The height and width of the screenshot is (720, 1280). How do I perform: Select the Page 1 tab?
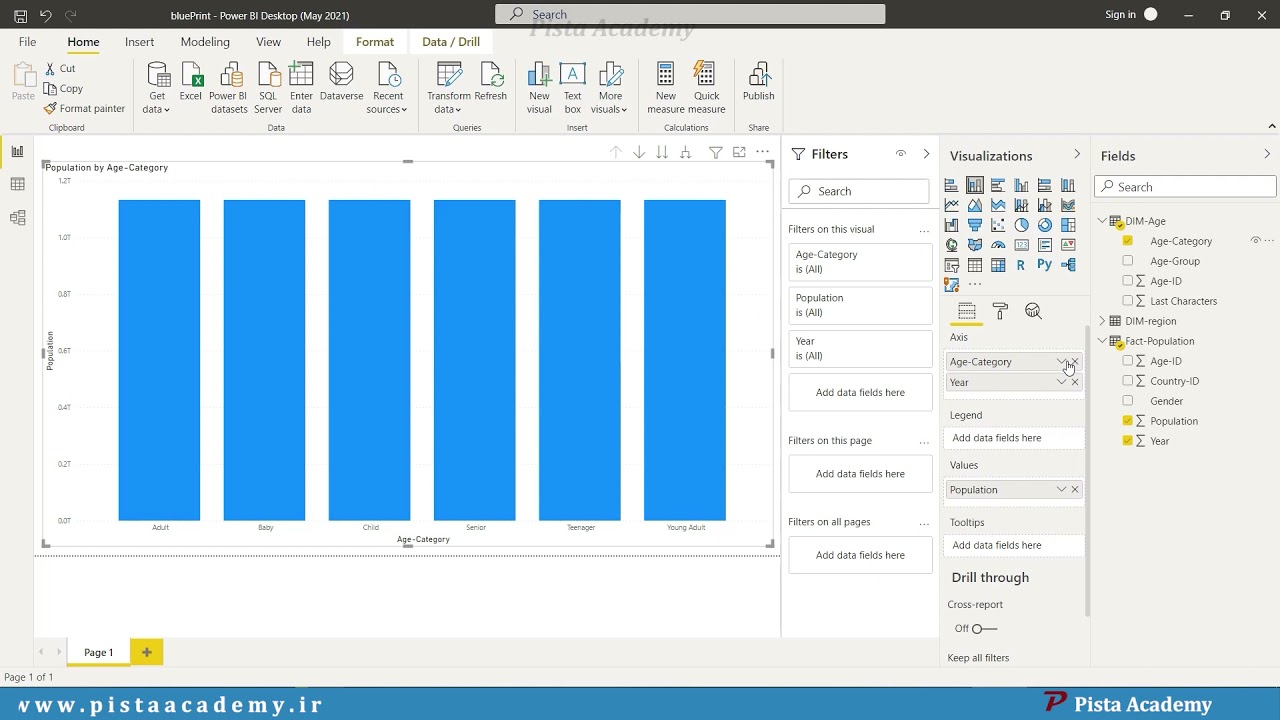(98, 652)
